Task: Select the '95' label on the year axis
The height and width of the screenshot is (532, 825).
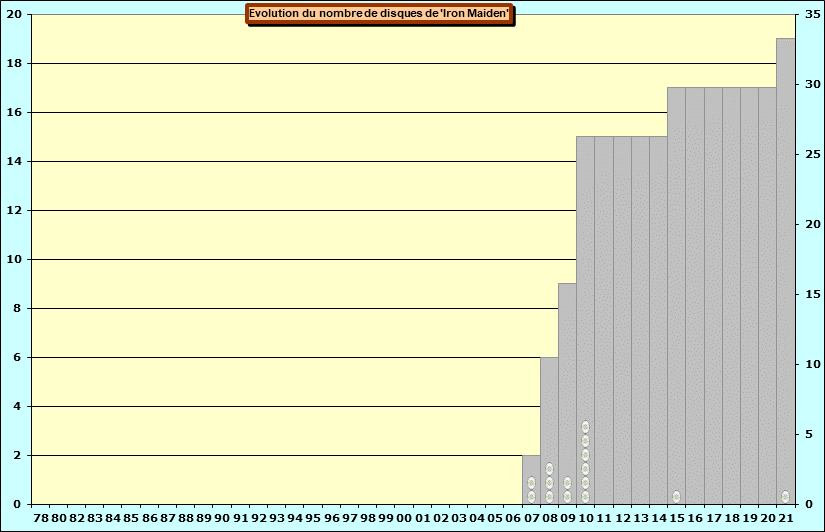Action: click(x=313, y=518)
